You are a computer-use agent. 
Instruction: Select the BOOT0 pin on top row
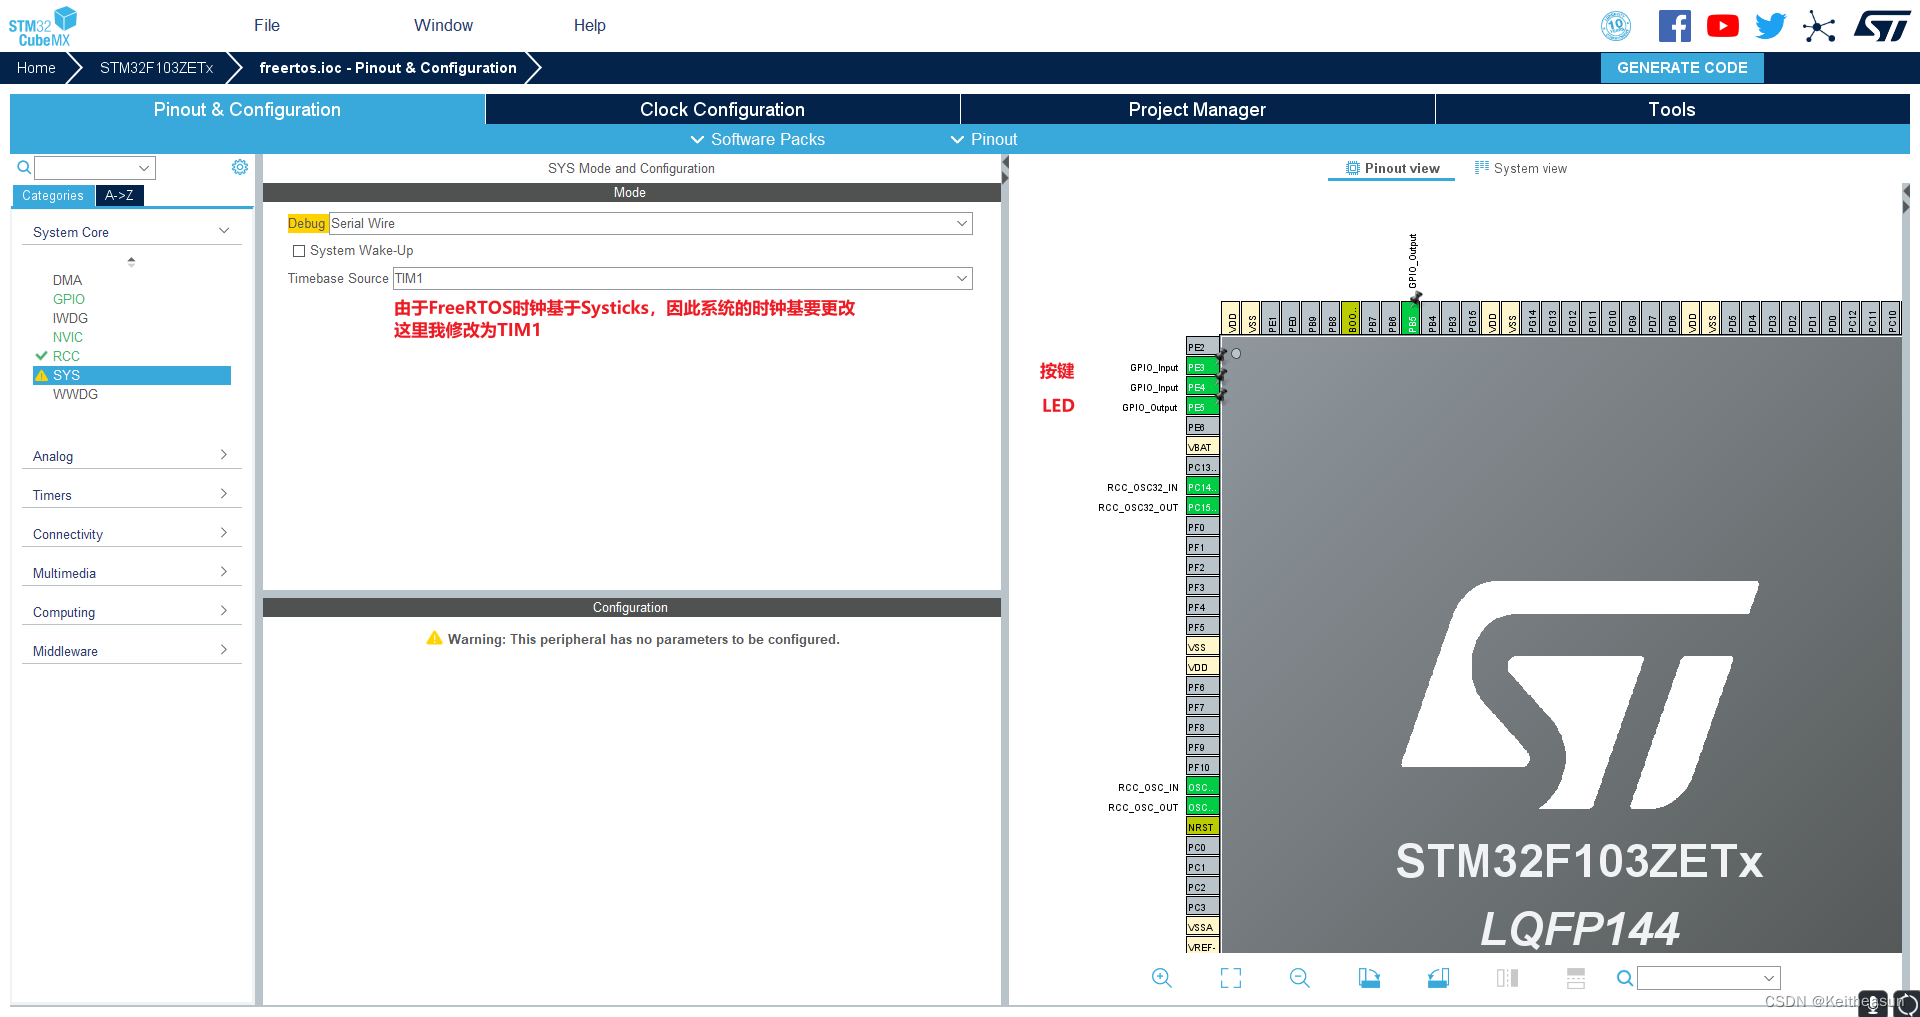coord(1351,318)
